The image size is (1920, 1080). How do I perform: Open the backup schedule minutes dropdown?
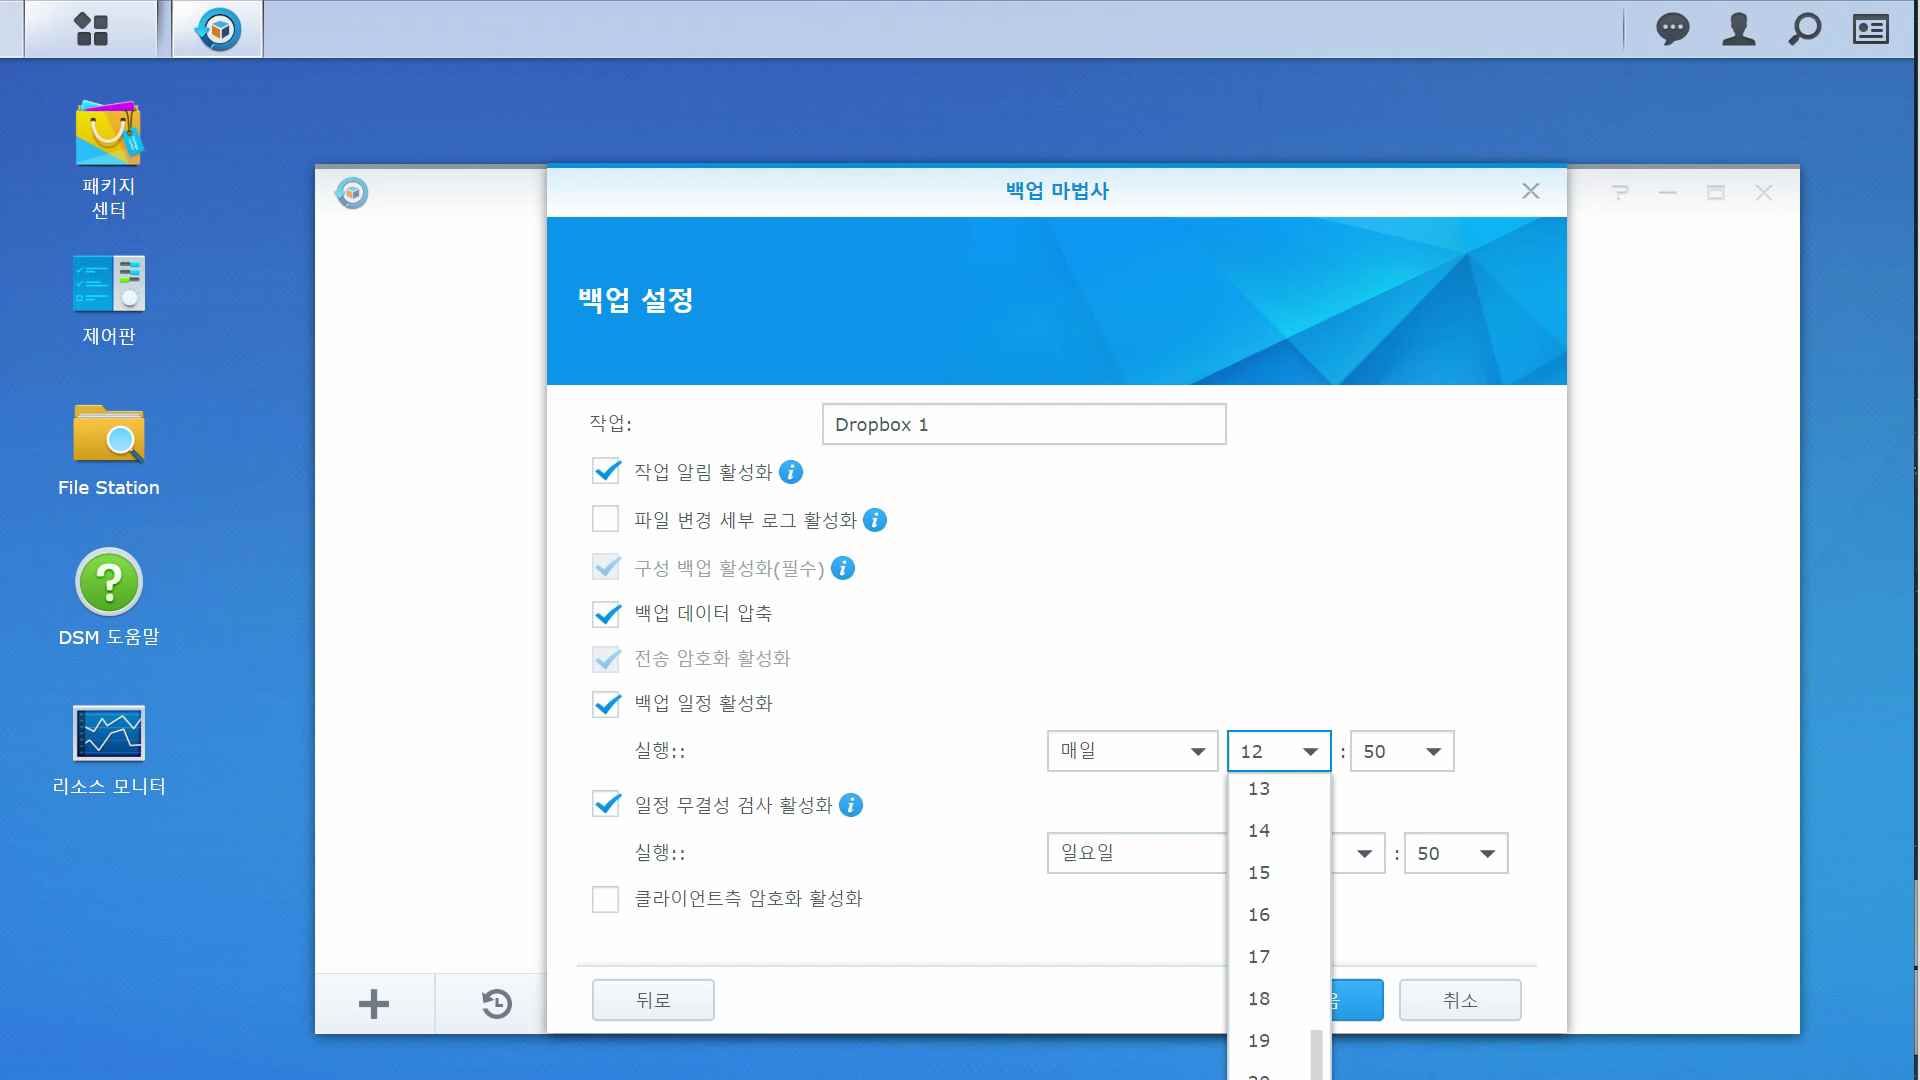tap(1401, 751)
